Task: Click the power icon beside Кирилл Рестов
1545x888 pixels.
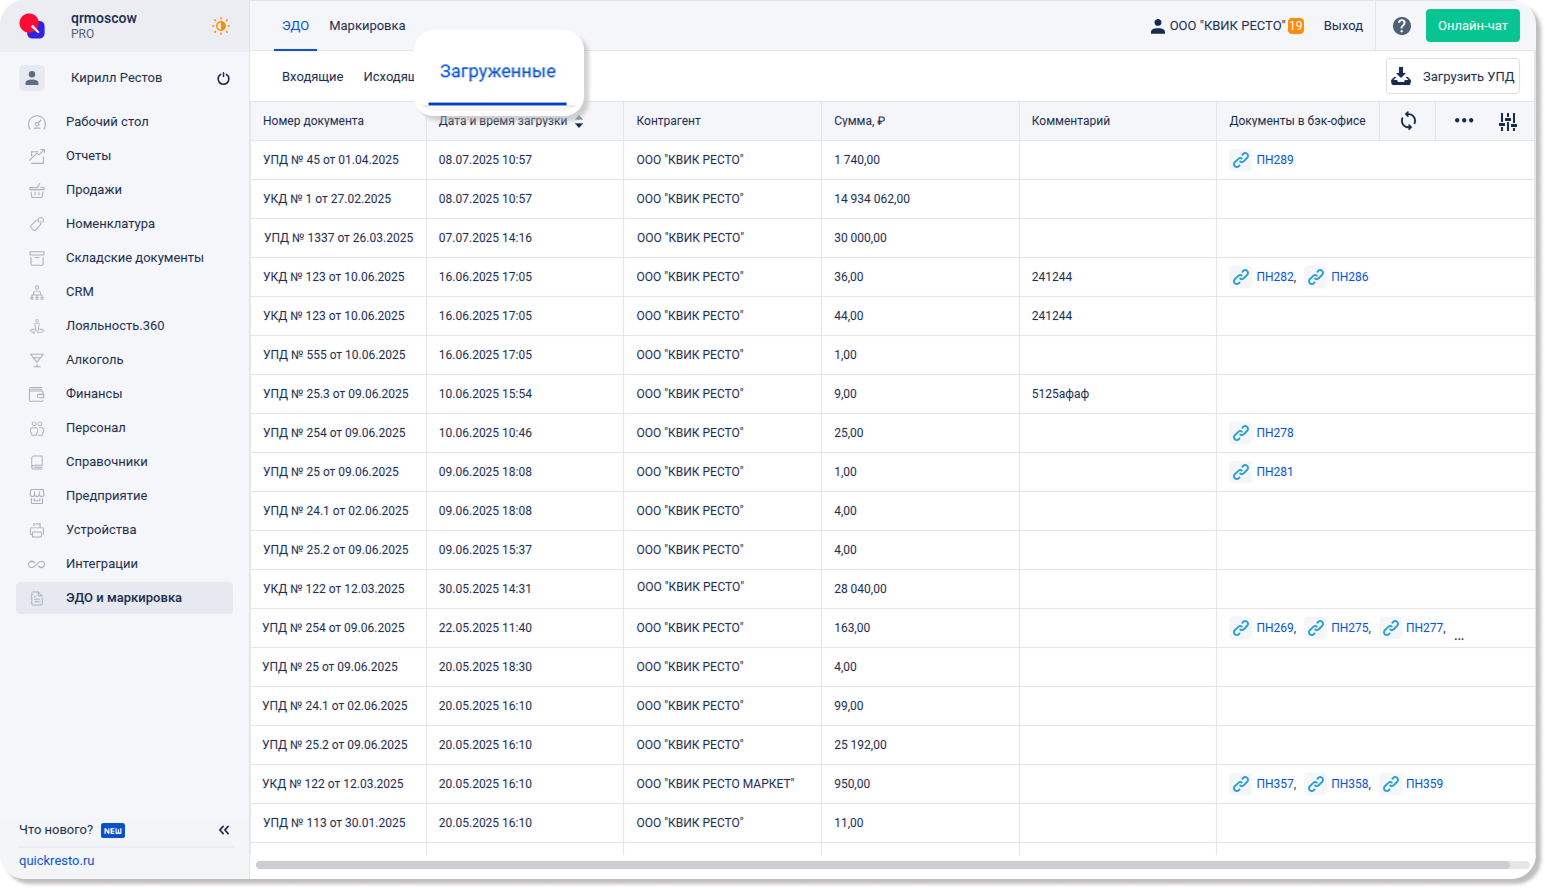Action: click(x=223, y=78)
